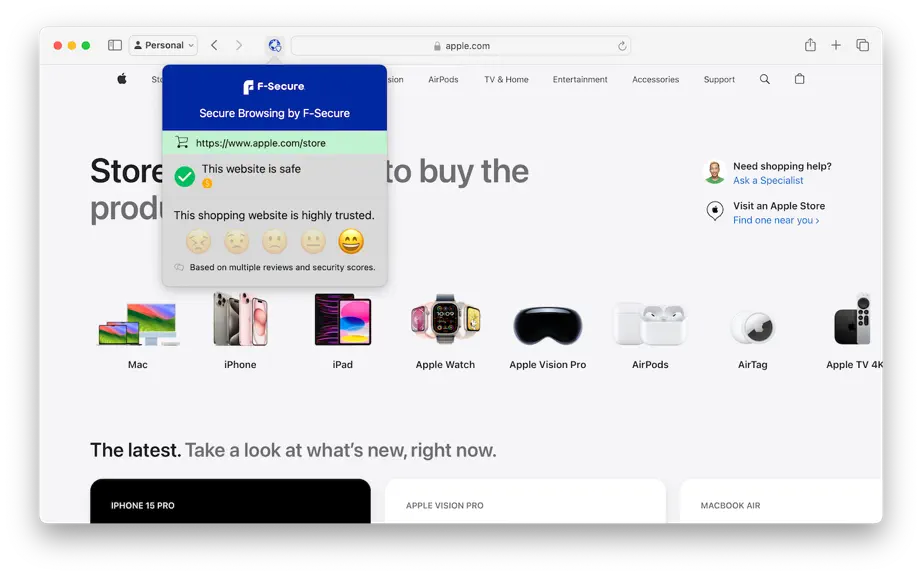Viewport: 922px width, 576px height.
Task: Open TV & Home navigation item
Action: point(506,79)
